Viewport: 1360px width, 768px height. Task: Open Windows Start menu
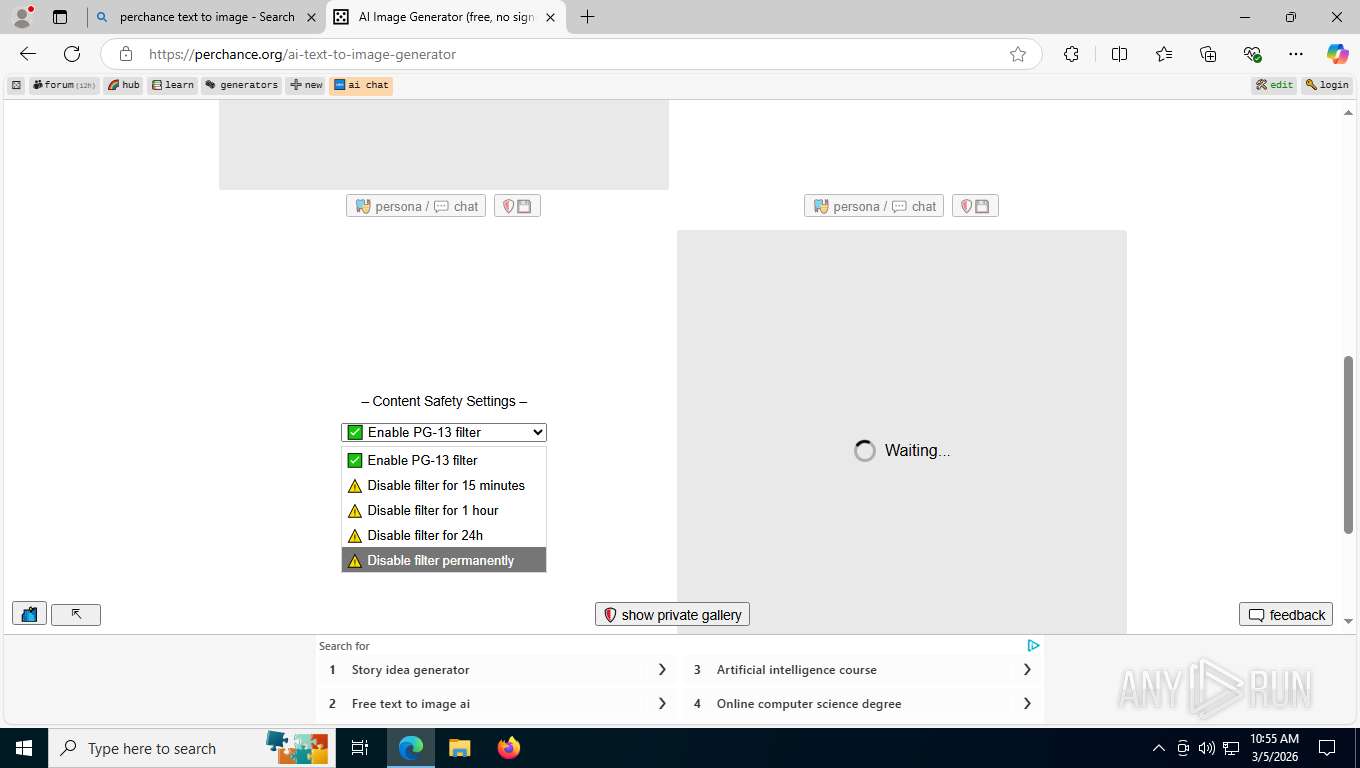click(x=23, y=748)
